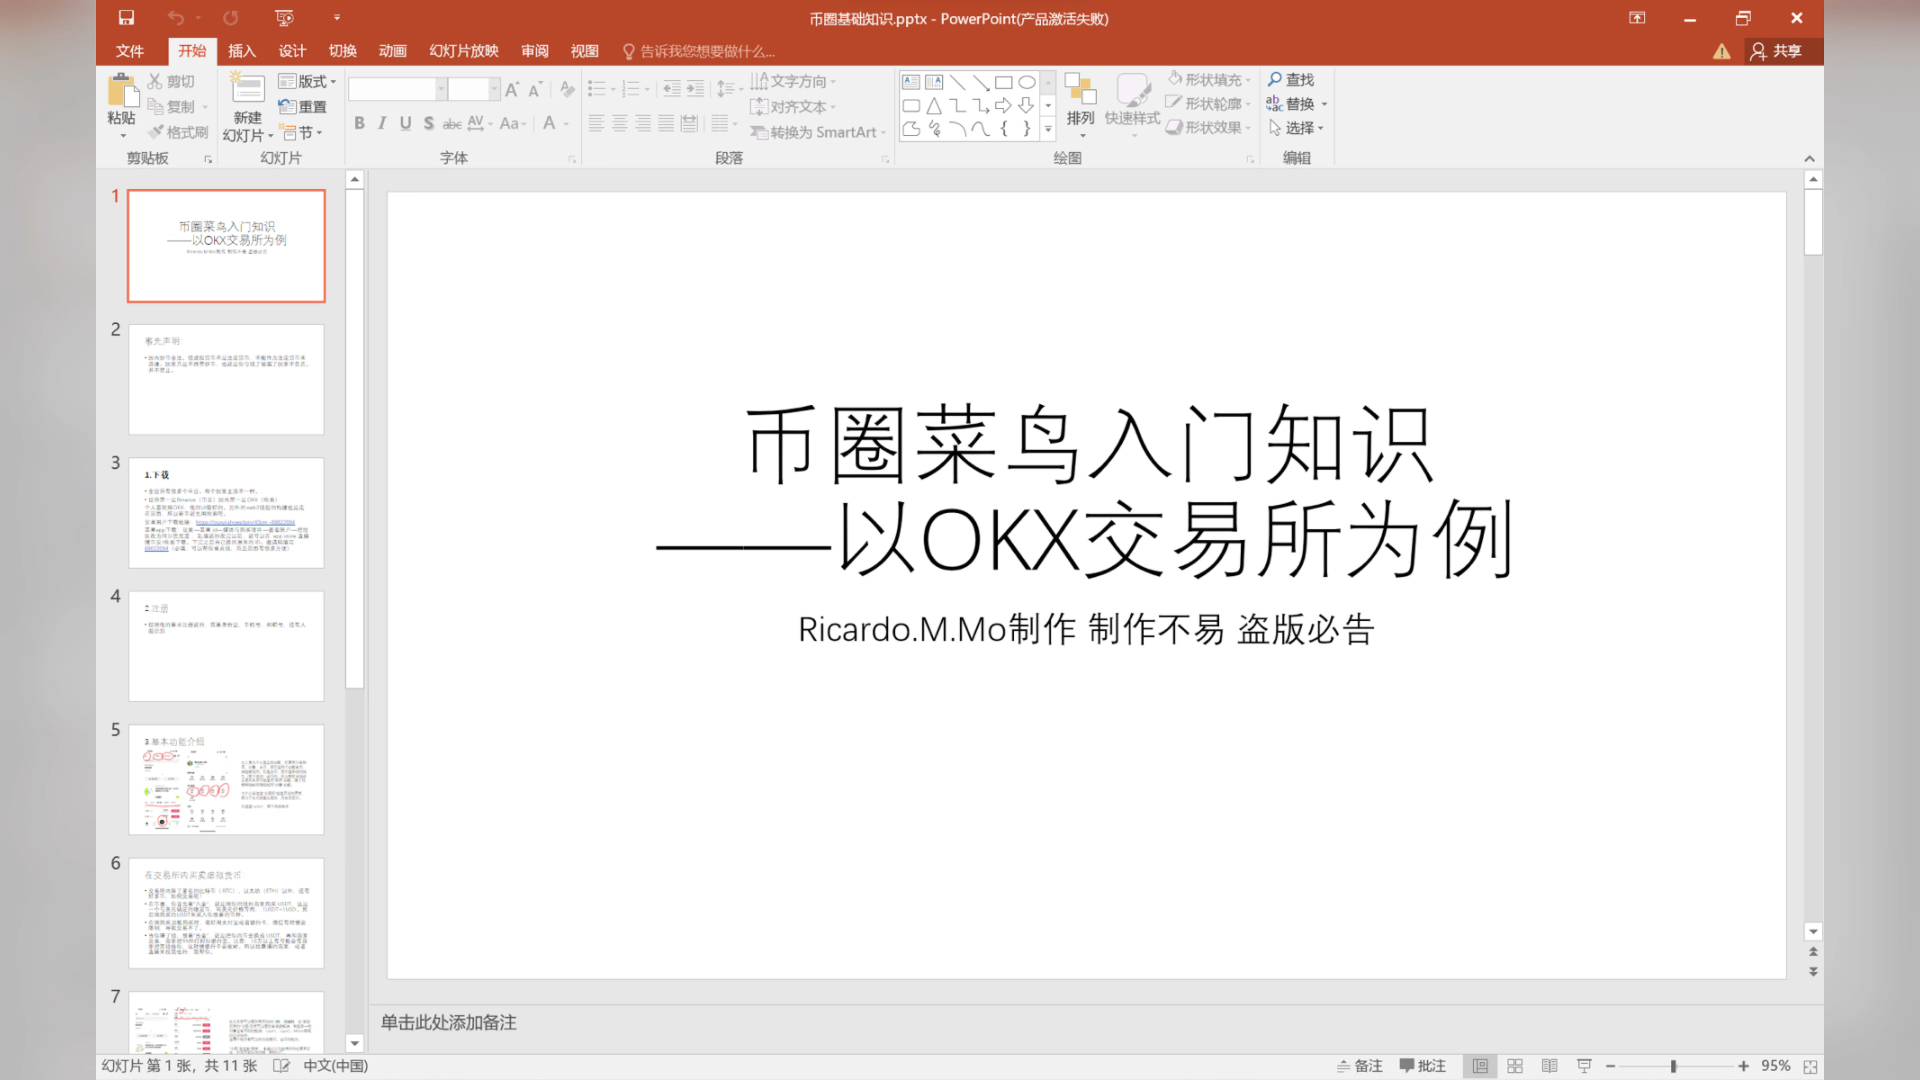Toggle center text alignment

(619, 123)
